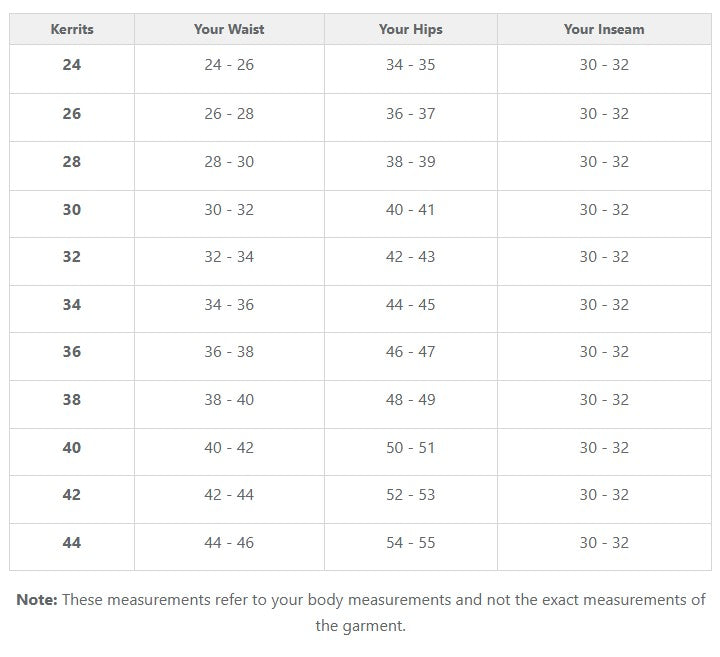Click hips range 46 - 47
This screenshot has width=720, height=657.
(410, 352)
